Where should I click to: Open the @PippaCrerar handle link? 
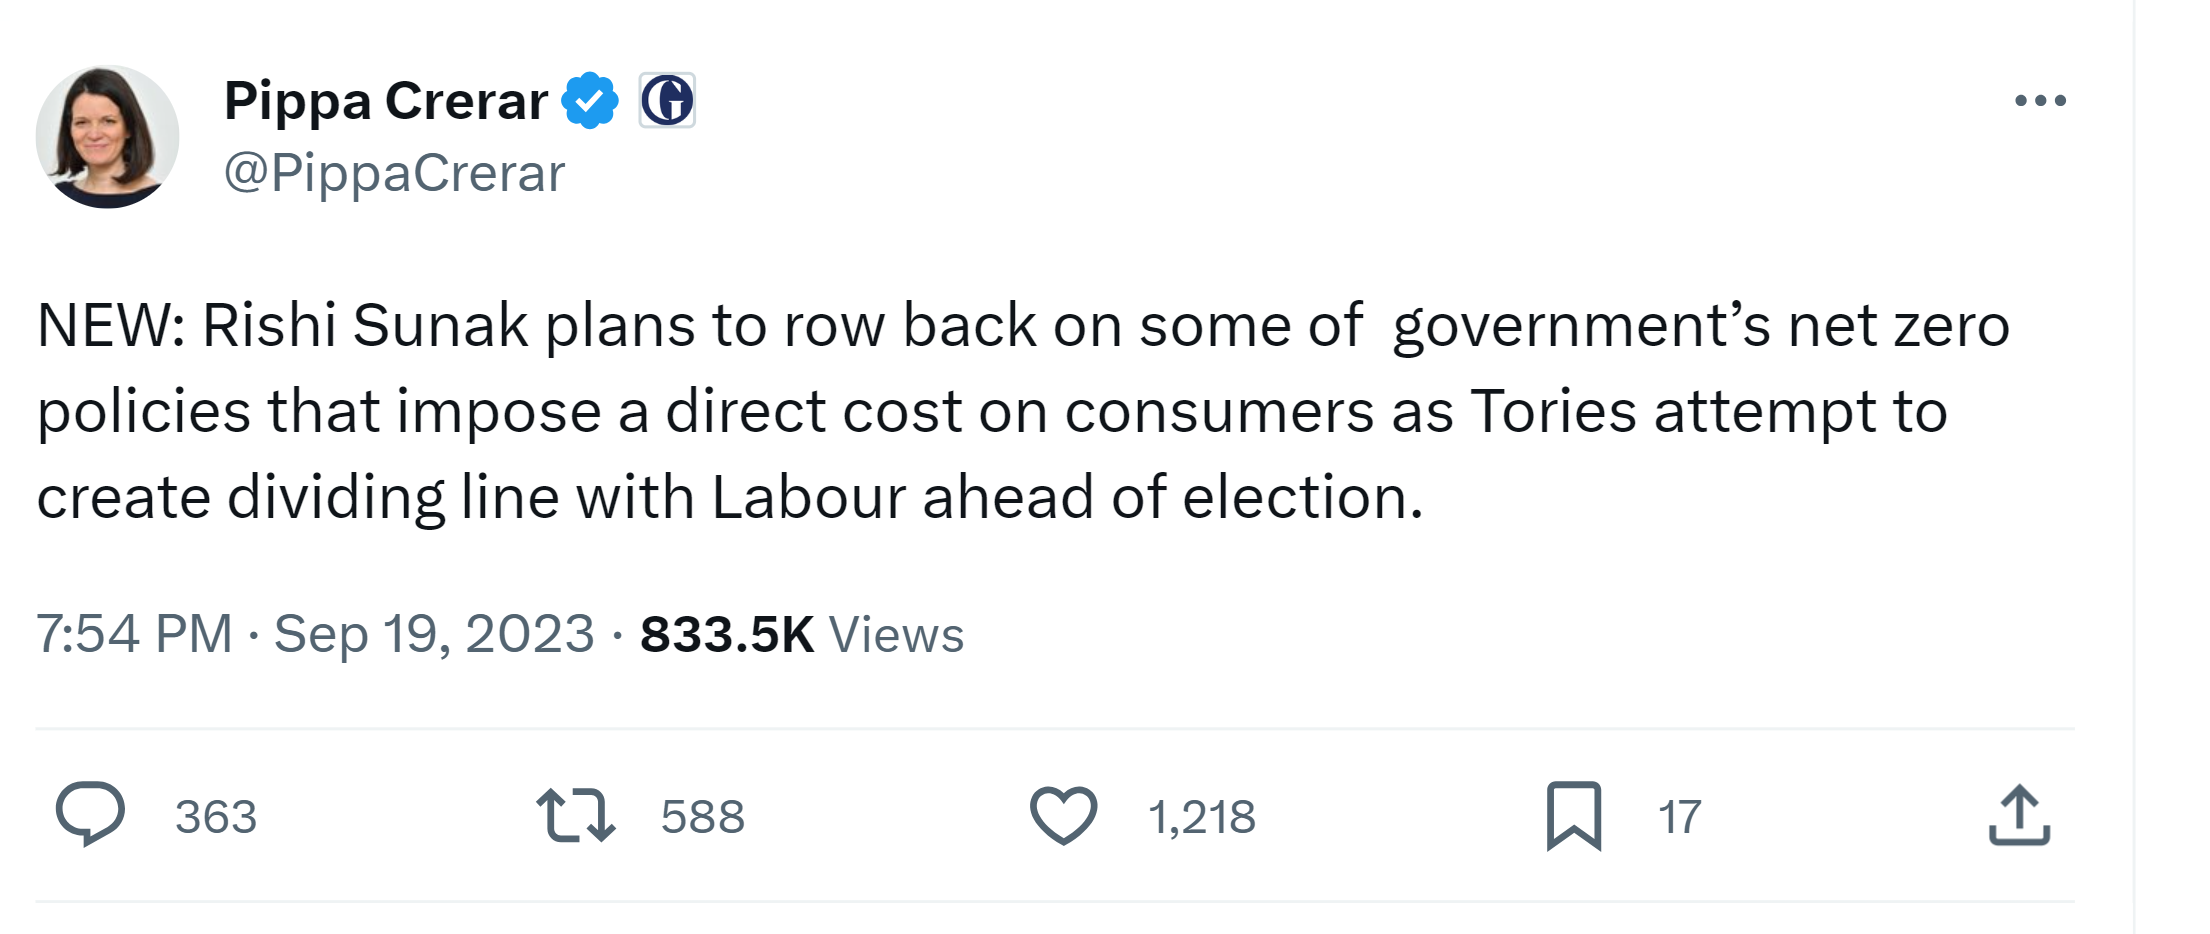click(x=394, y=173)
